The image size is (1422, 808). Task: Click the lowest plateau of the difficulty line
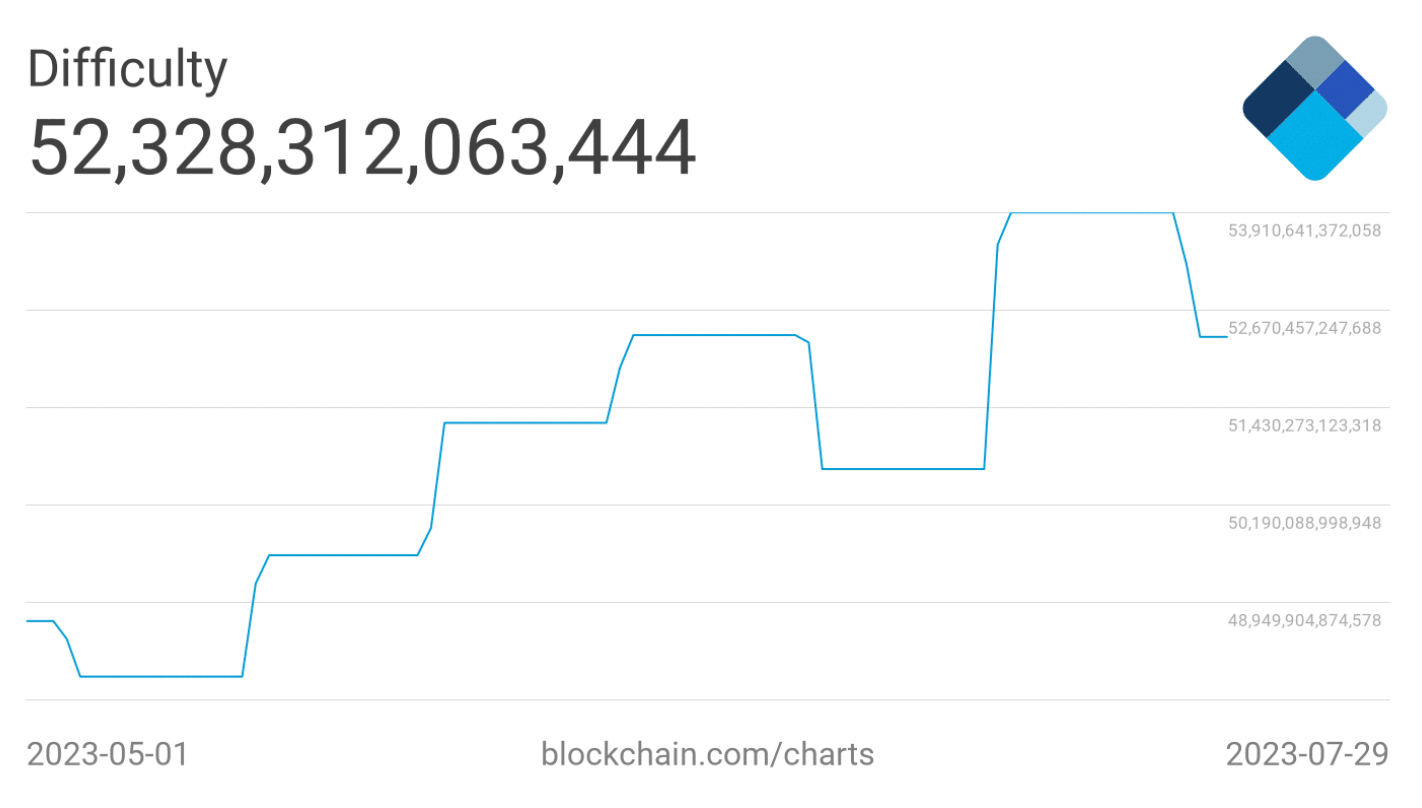tap(160, 677)
